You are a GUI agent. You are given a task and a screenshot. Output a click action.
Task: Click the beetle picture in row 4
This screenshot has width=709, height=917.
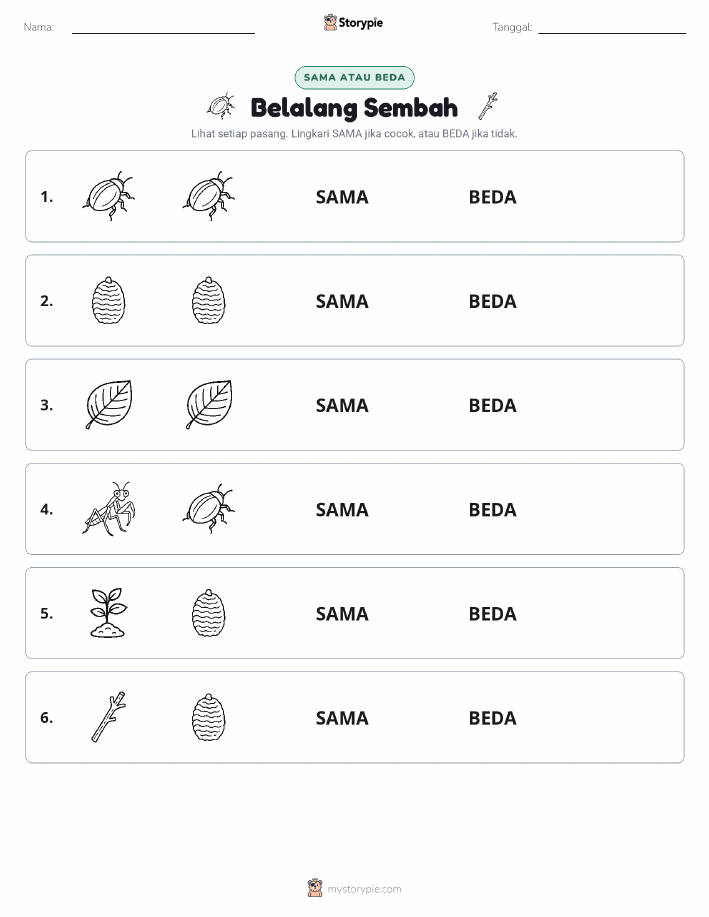(x=209, y=509)
